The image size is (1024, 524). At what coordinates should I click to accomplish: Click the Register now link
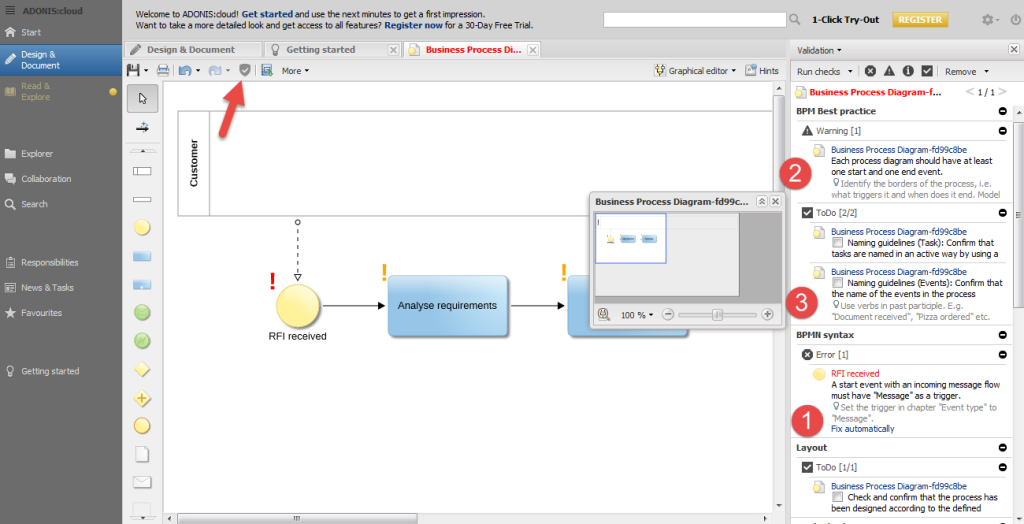tap(413, 25)
